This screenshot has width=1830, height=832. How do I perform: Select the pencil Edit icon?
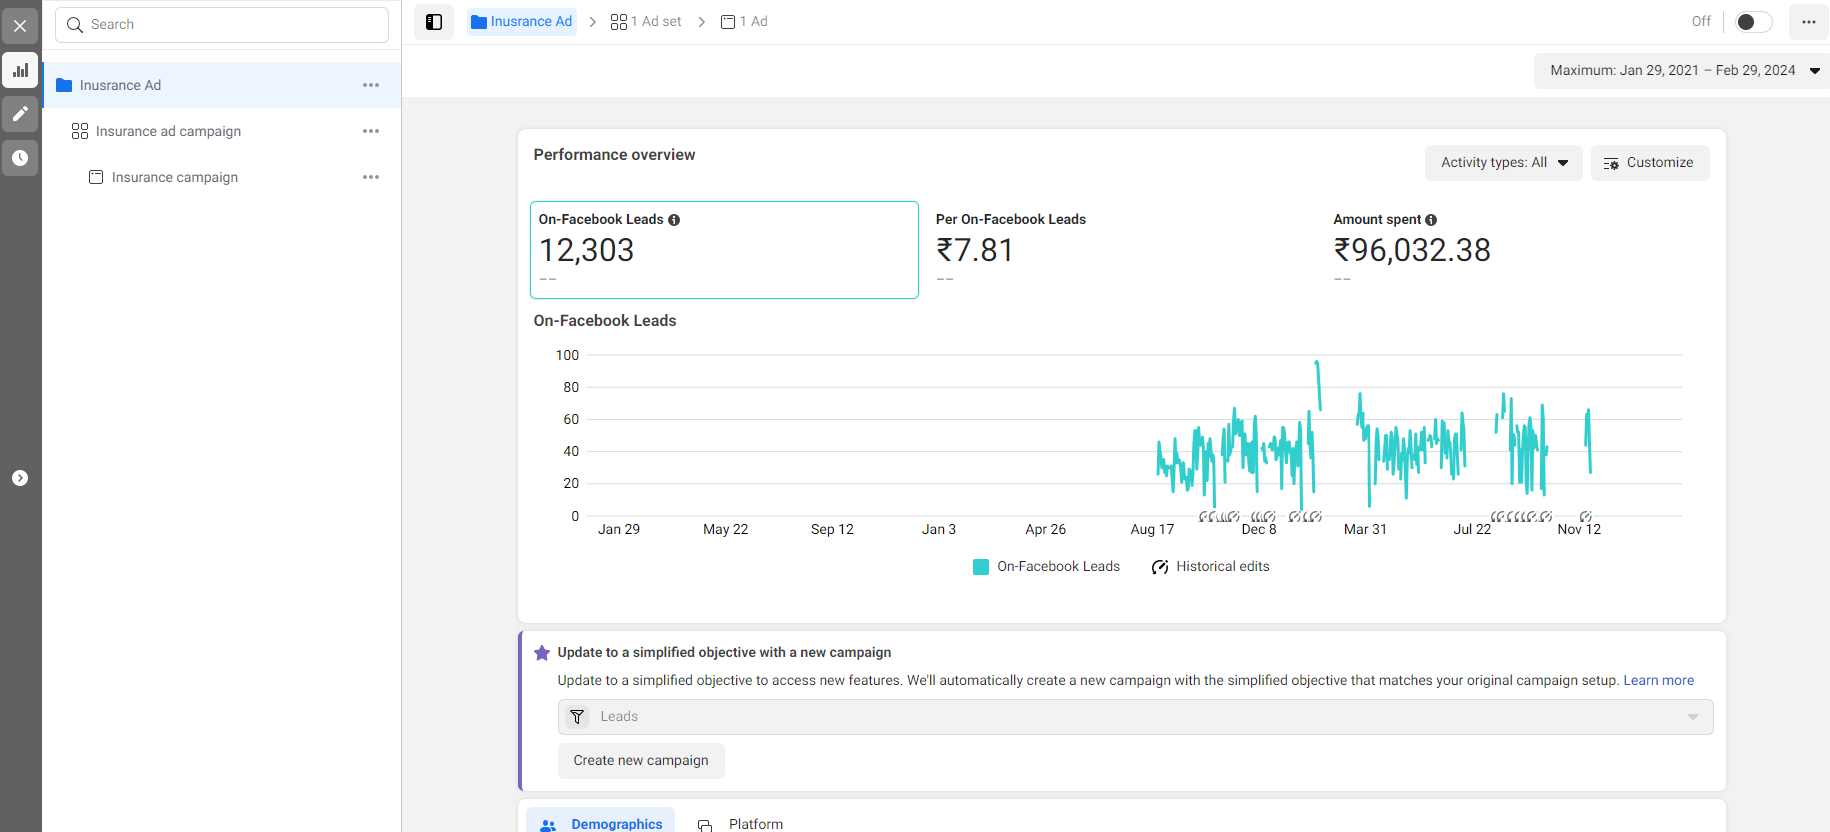point(20,114)
